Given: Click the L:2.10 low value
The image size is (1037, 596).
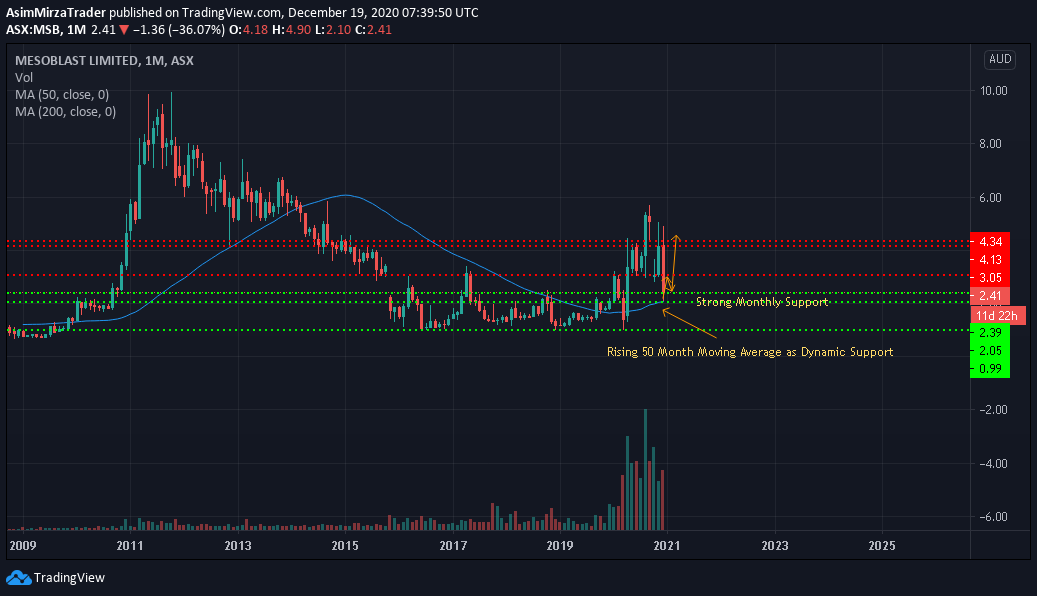Looking at the screenshot, I should [333, 30].
